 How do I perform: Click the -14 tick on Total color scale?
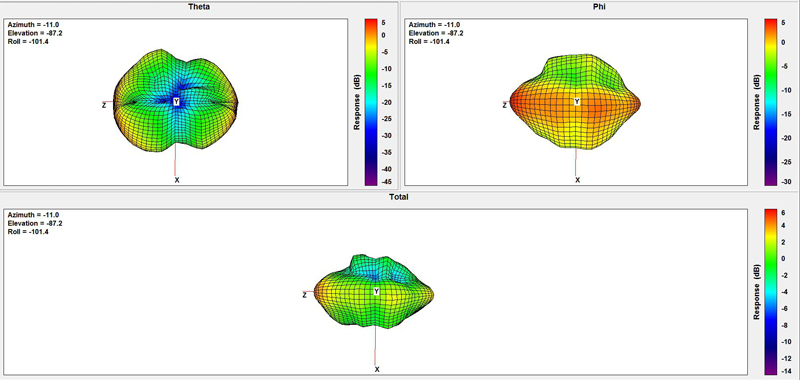pyautogui.click(x=786, y=371)
